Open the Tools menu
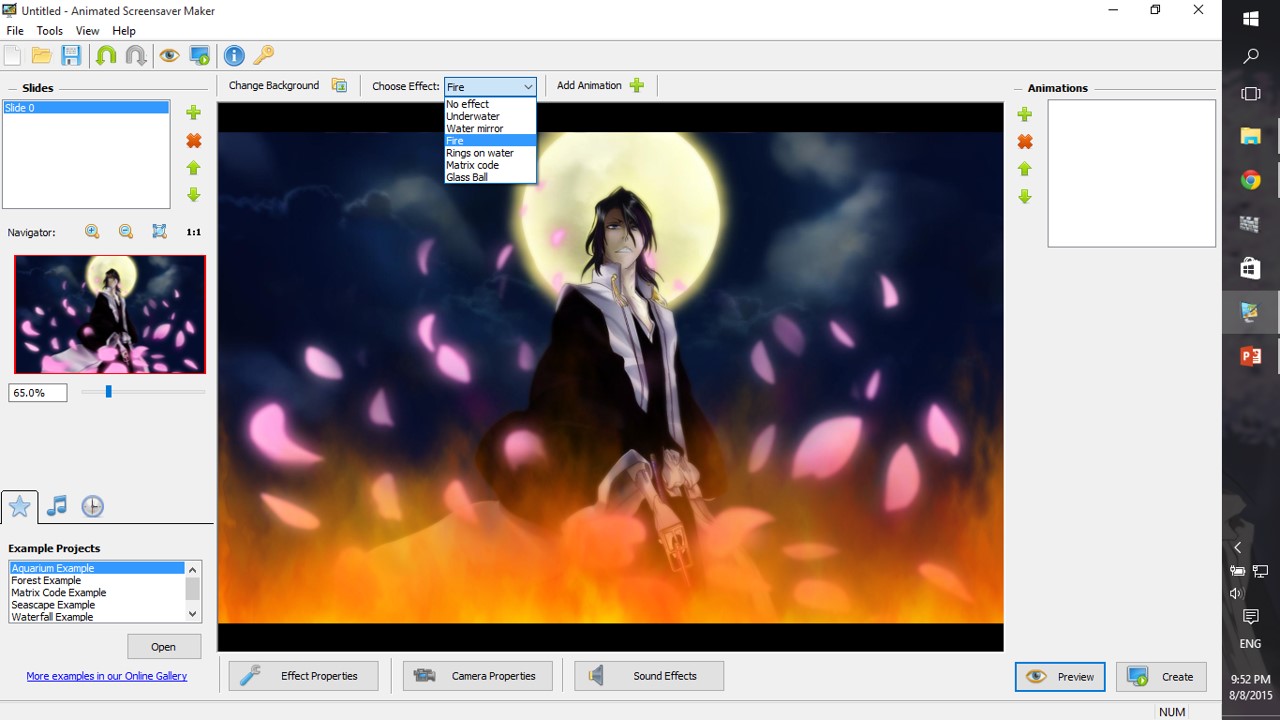 [x=50, y=31]
